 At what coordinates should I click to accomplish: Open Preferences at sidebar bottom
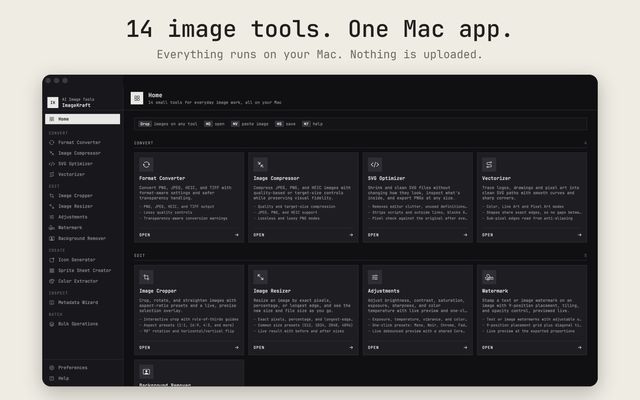click(x=82, y=367)
